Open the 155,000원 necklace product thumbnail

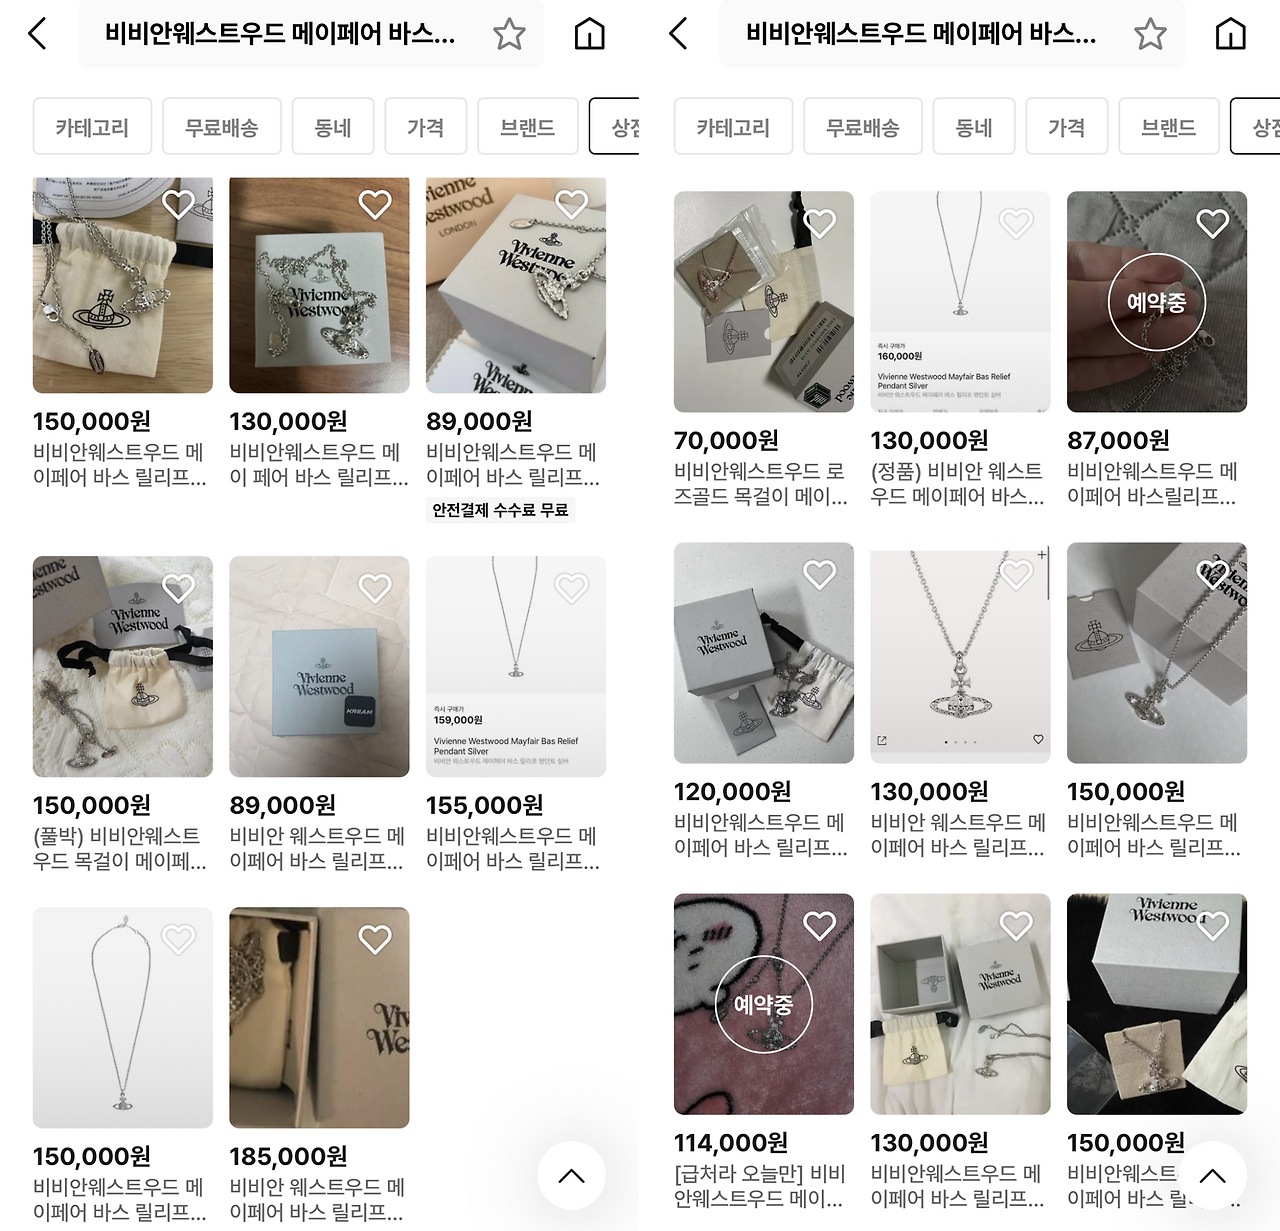tap(516, 666)
